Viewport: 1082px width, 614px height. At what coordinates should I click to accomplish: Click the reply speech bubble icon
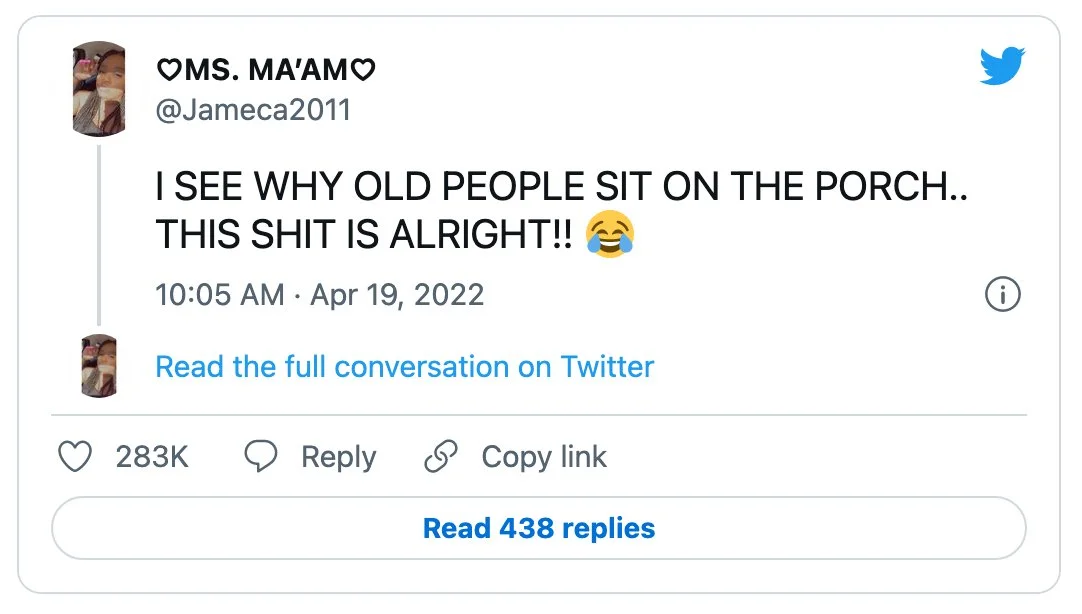(x=261, y=457)
